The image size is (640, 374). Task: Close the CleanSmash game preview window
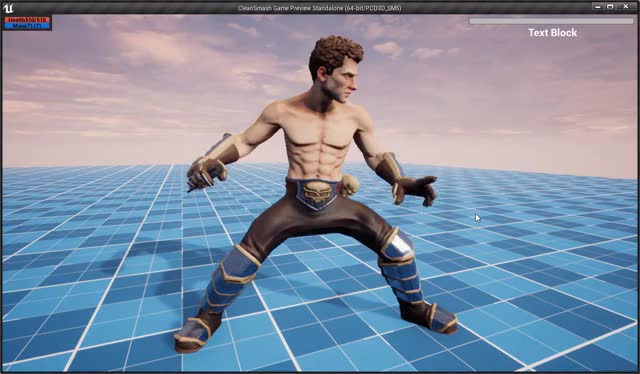click(x=626, y=7)
